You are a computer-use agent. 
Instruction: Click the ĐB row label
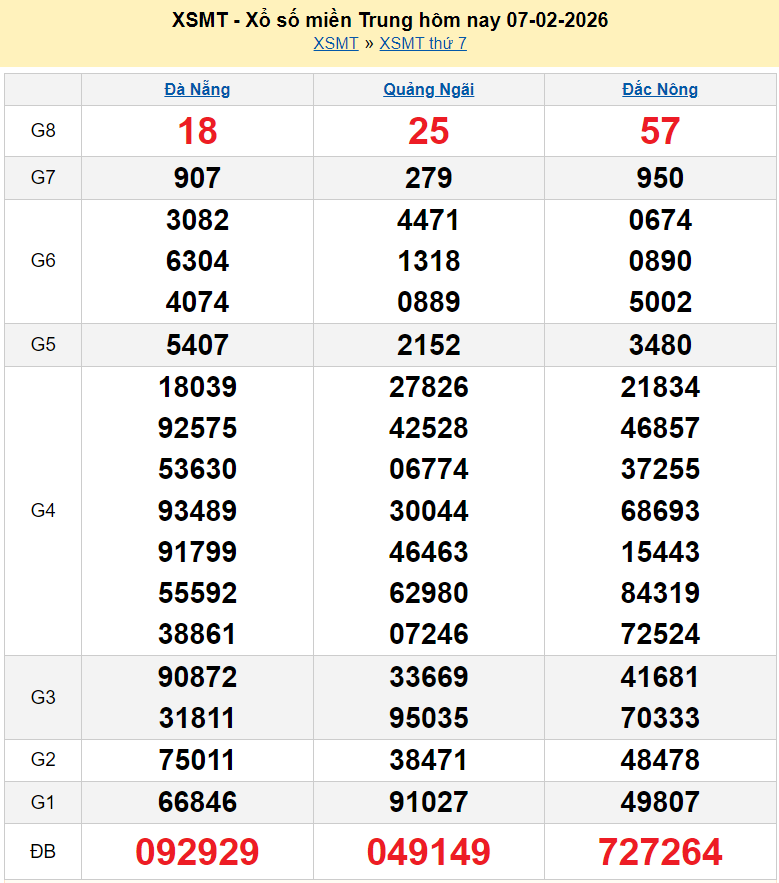point(43,852)
